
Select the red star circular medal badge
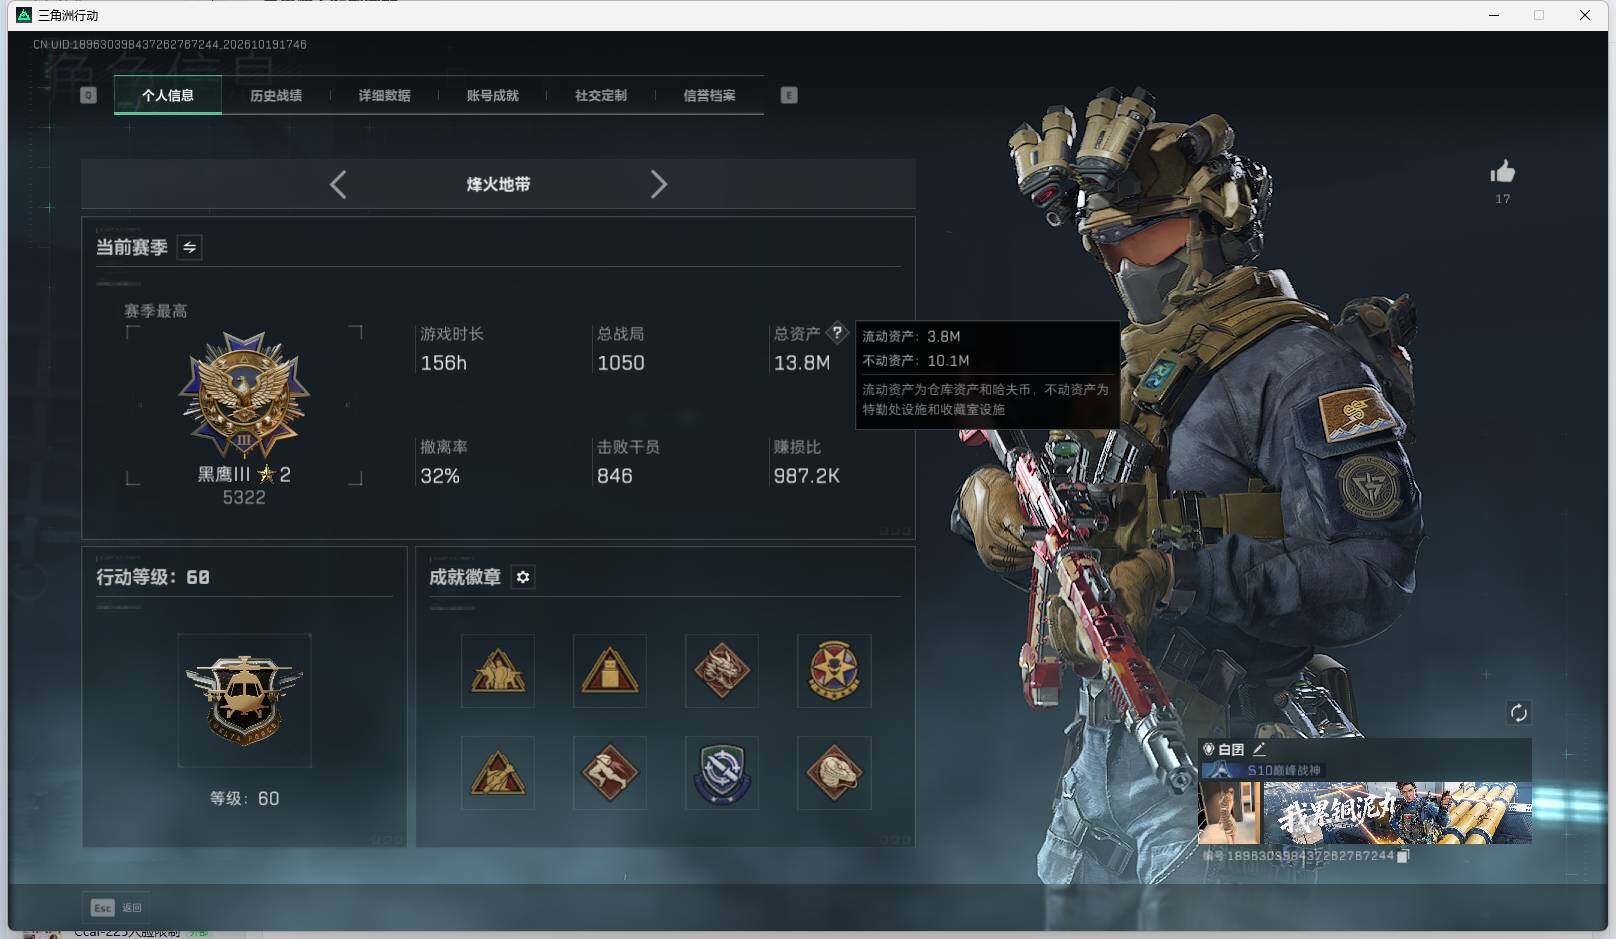pyautogui.click(x=834, y=671)
